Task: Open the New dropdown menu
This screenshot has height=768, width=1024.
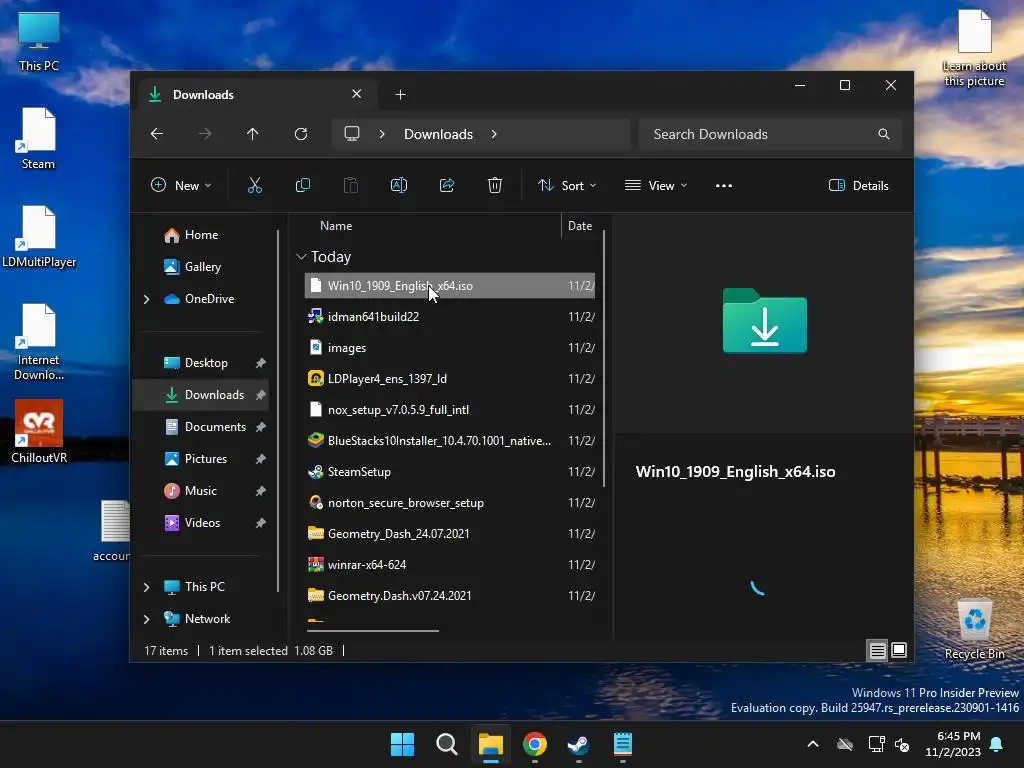Action: 181,185
